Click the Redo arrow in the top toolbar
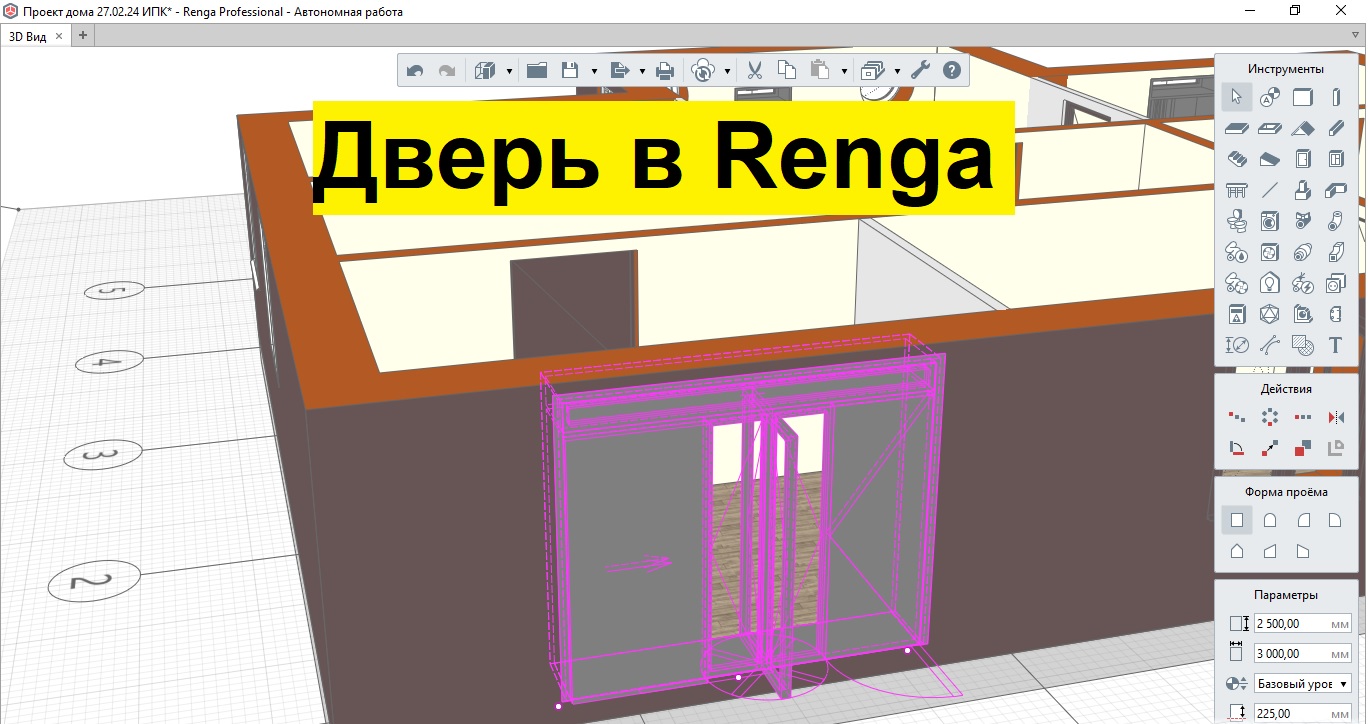 click(x=447, y=71)
